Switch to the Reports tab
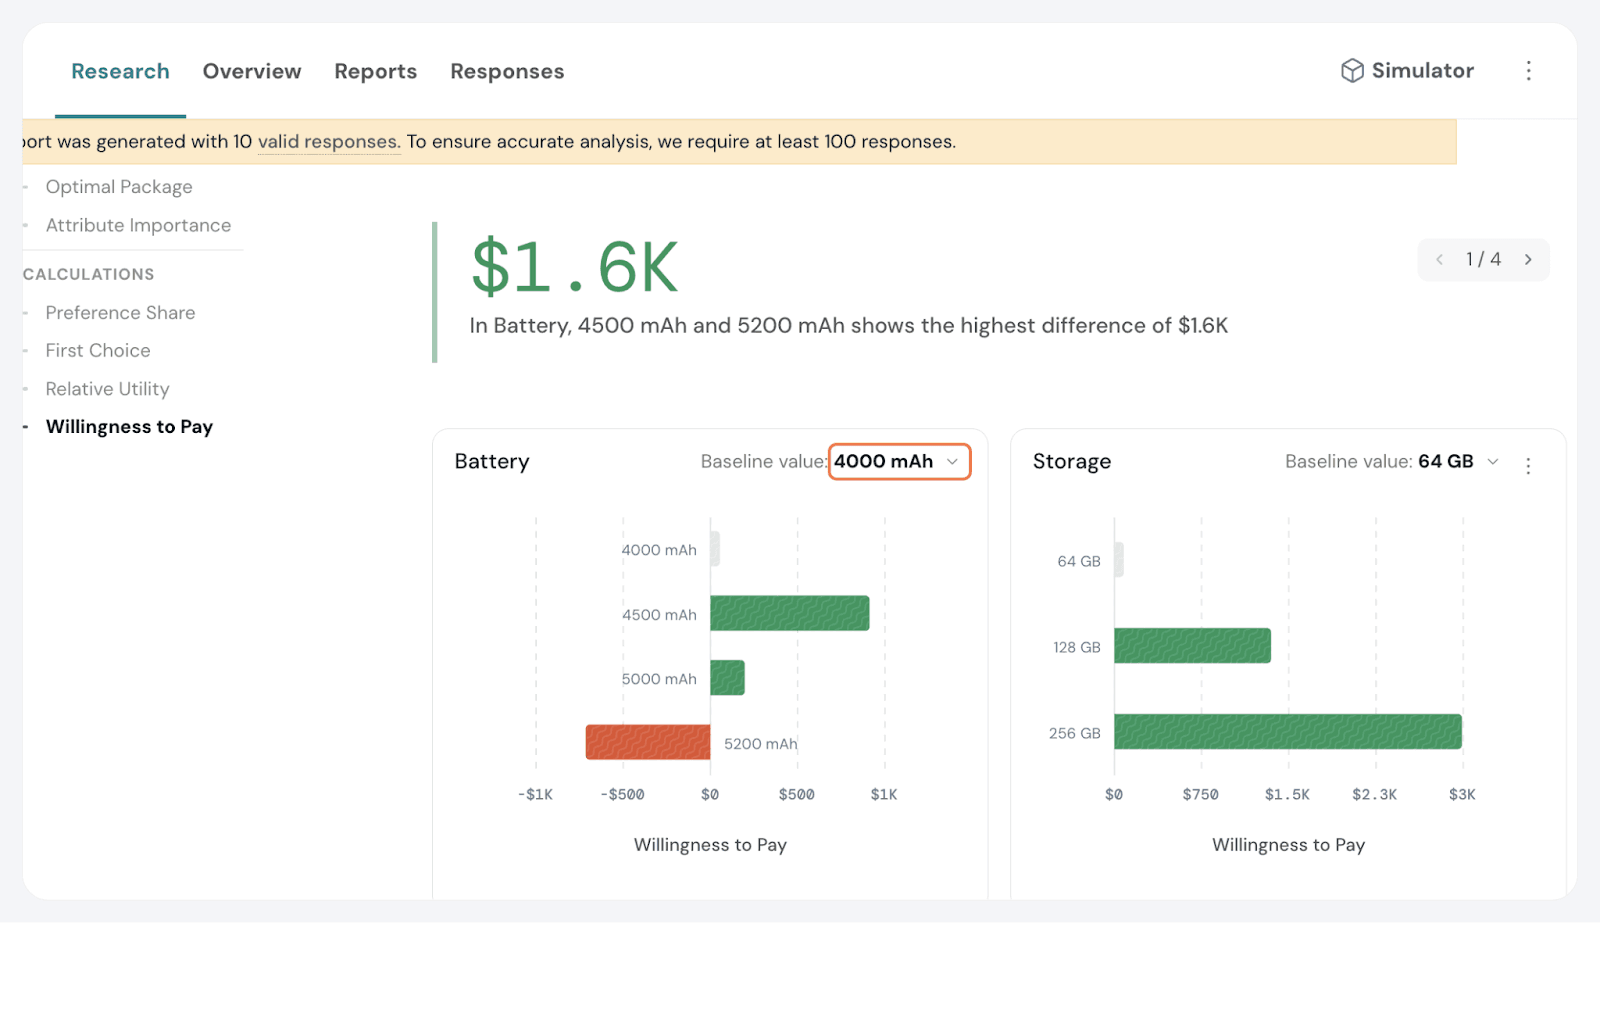The width and height of the screenshot is (1600, 1009). coord(375,72)
